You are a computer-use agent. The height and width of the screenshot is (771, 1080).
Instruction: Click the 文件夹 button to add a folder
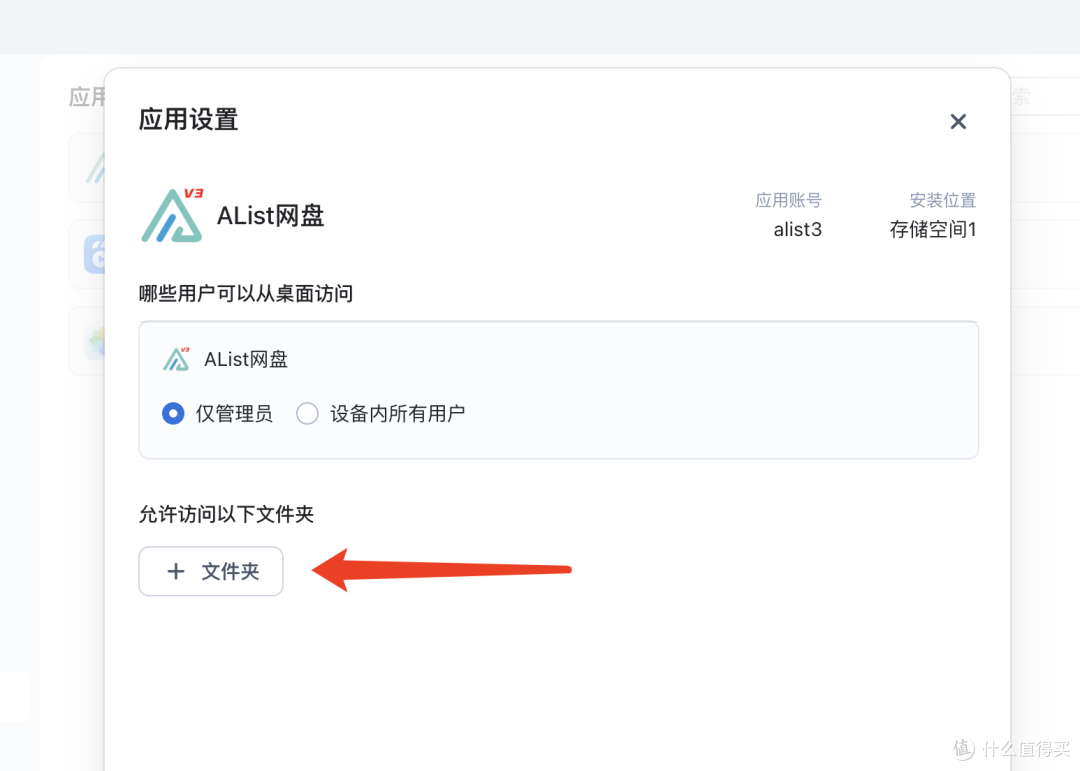coord(211,571)
